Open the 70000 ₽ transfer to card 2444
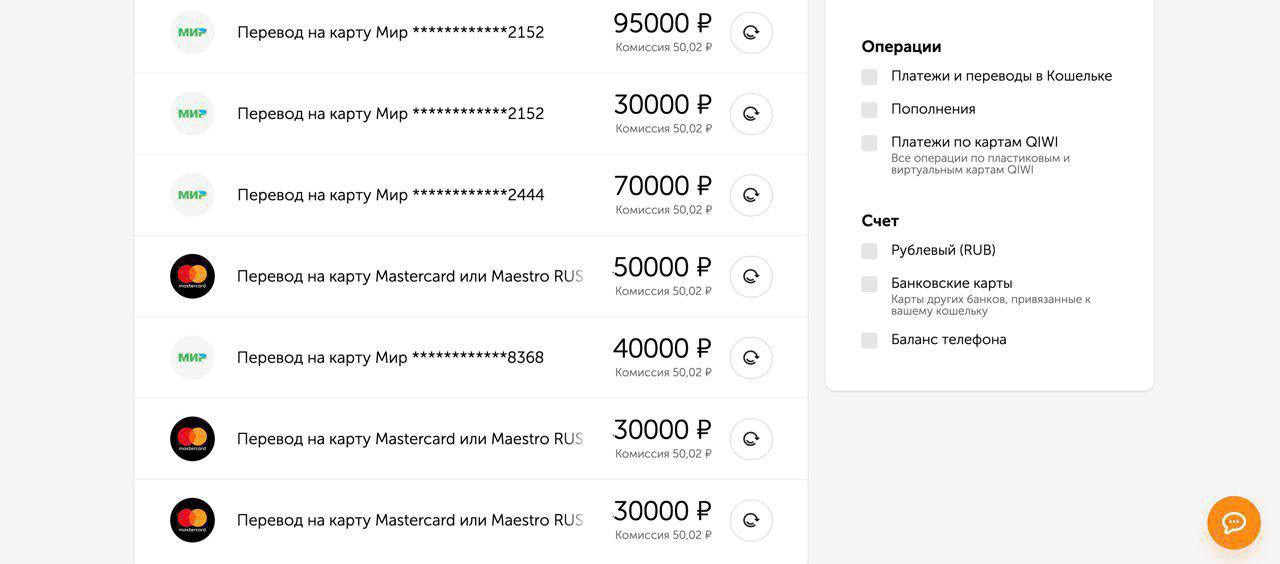Viewport: 1280px width, 564px height. (390, 196)
